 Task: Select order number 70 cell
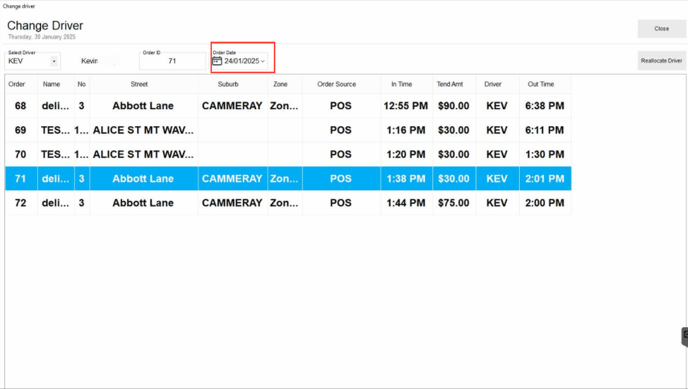click(21, 154)
